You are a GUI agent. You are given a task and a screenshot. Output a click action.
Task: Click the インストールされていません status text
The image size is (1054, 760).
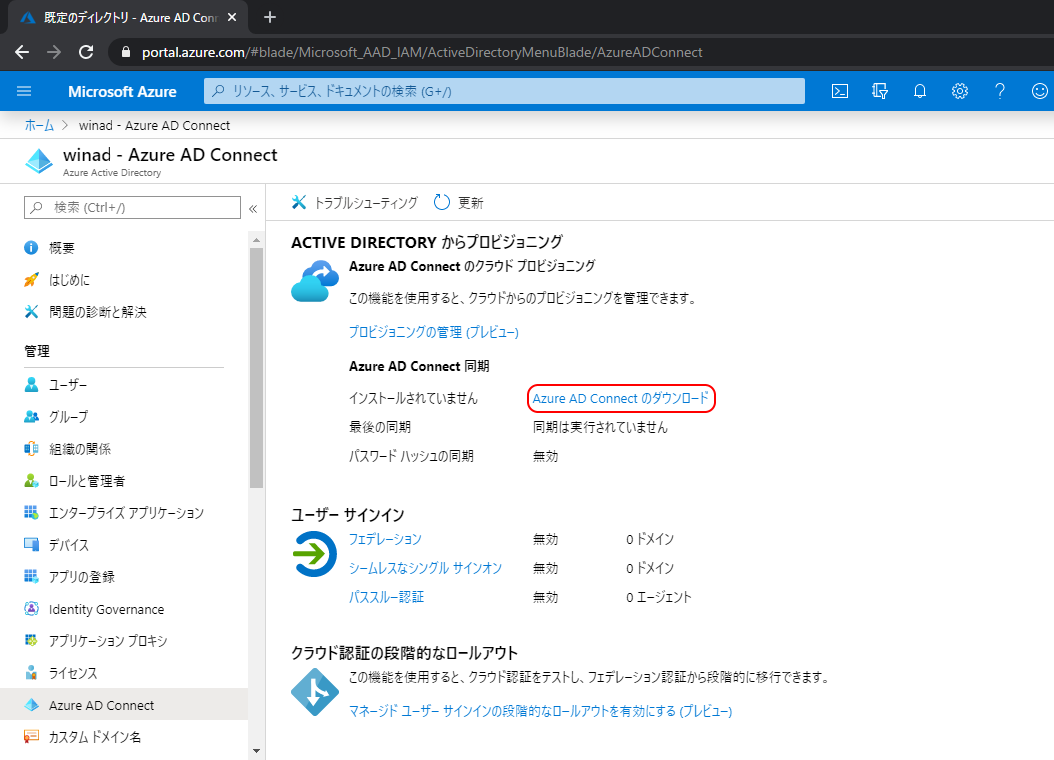coord(413,398)
